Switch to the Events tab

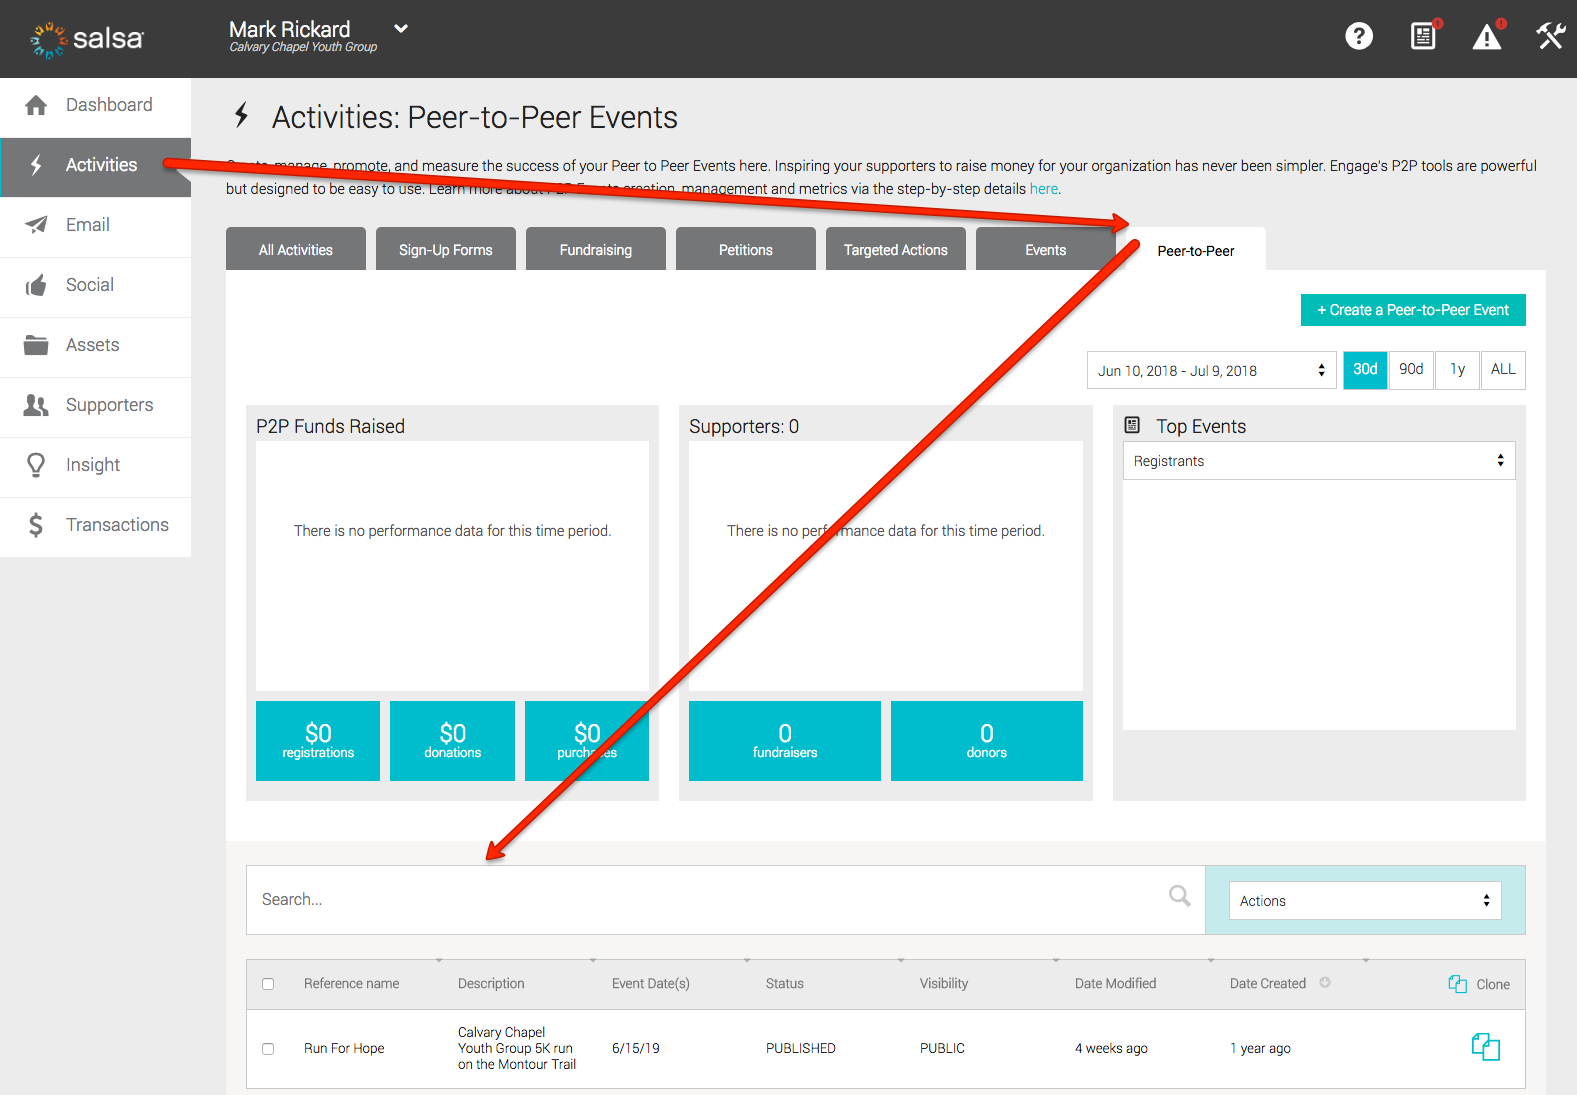tap(1046, 249)
